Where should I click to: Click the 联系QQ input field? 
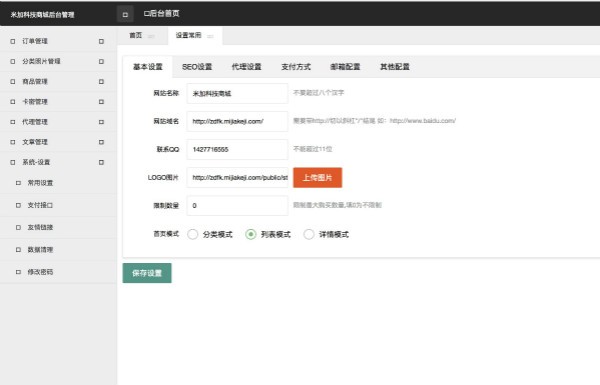237,149
